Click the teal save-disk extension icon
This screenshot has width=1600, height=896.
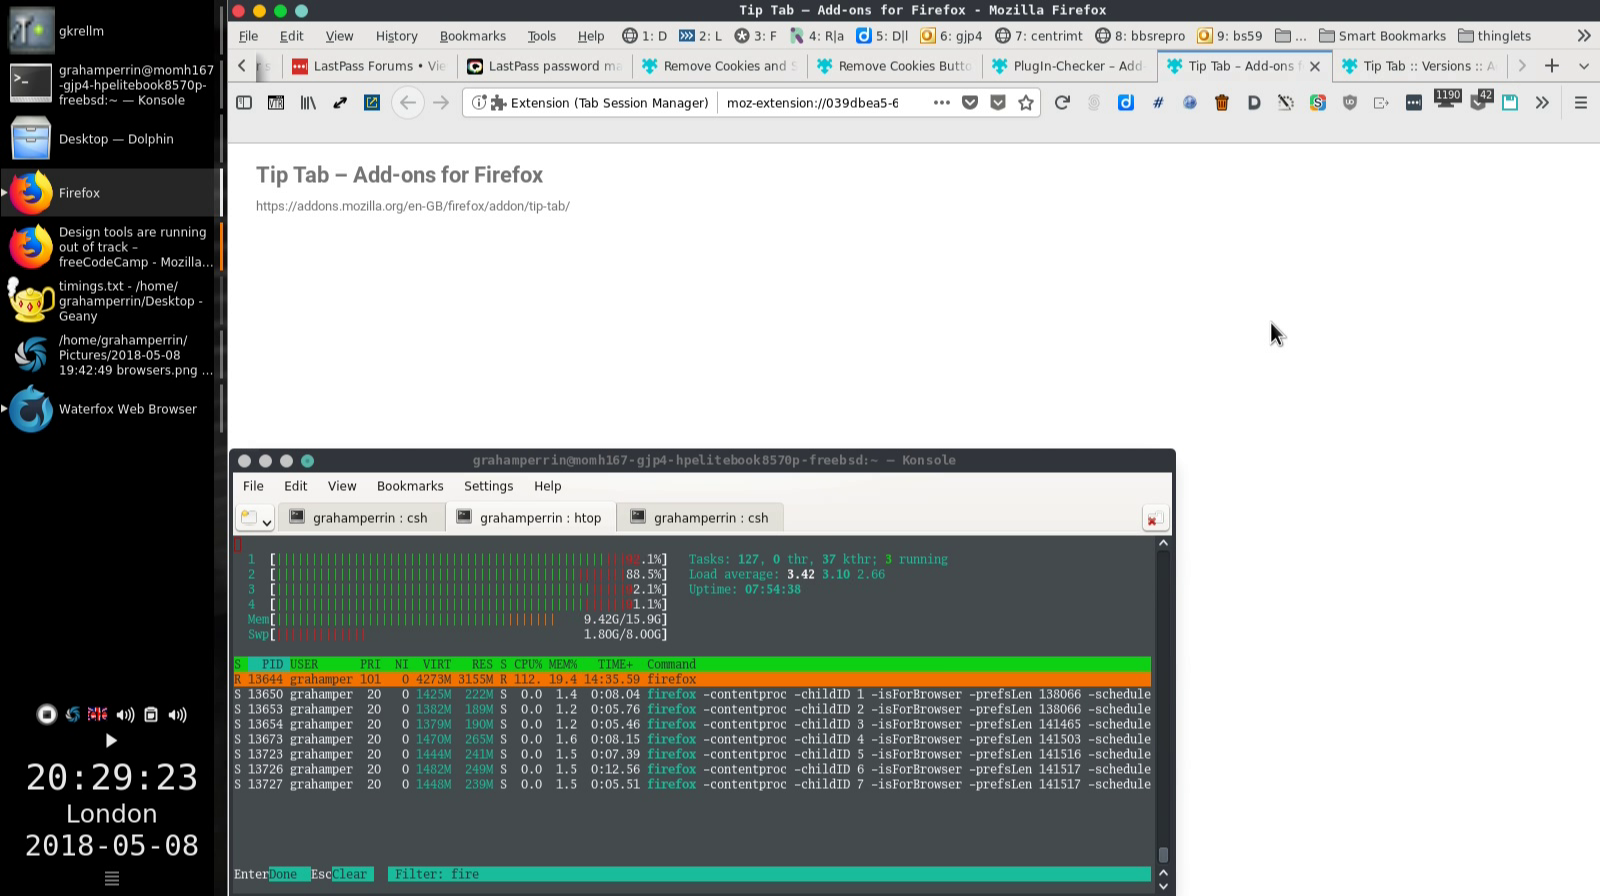click(1510, 103)
